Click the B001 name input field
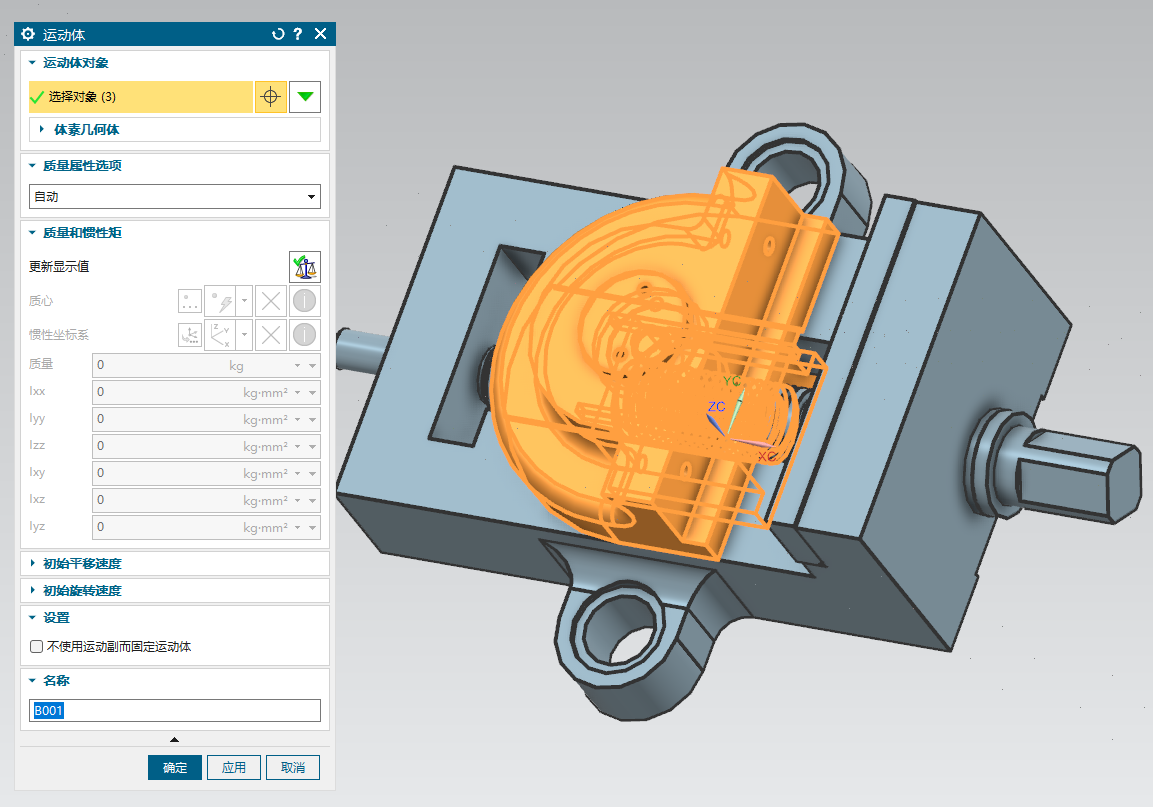The width and height of the screenshot is (1153, 807). 175,711
